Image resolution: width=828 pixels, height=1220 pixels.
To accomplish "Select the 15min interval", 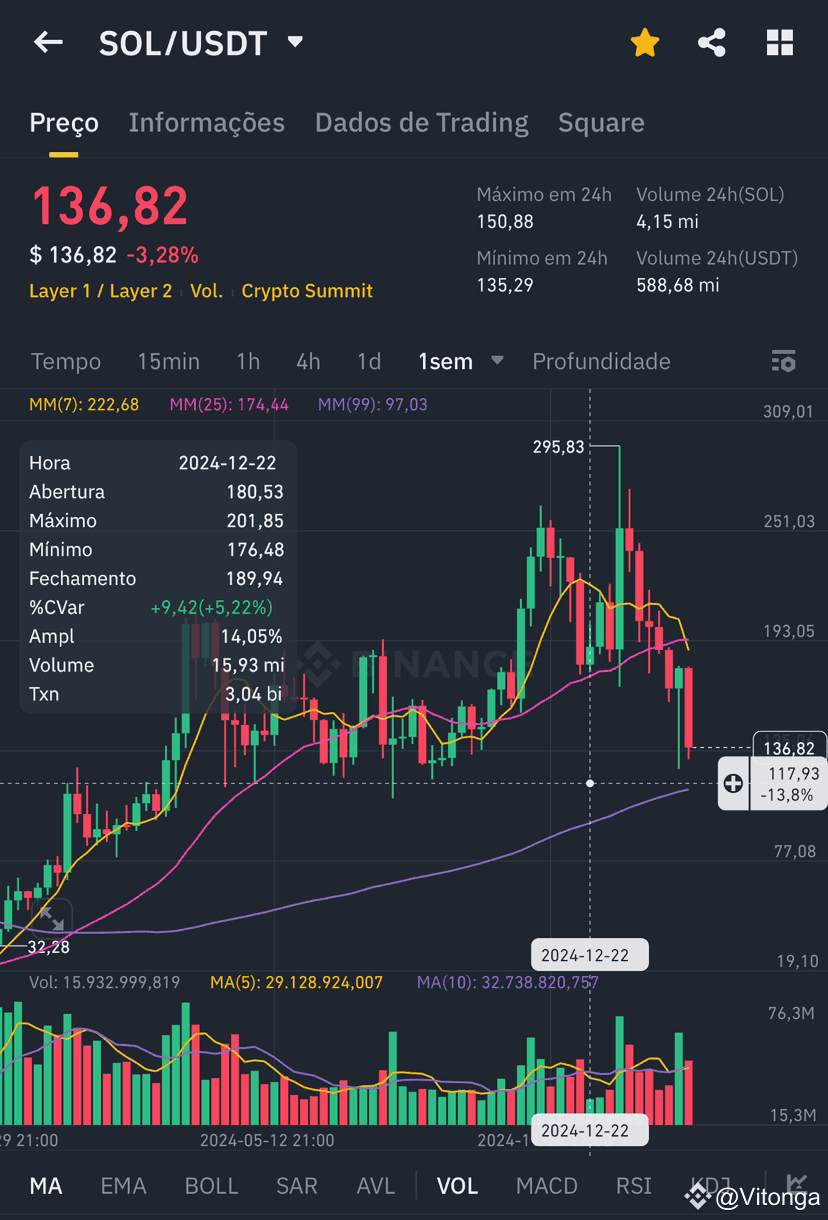I will pyautogui.click(x=168, y=361).
